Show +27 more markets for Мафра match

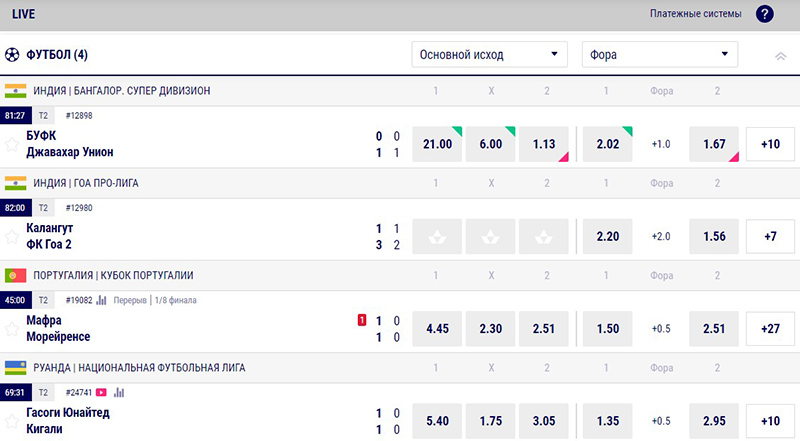(x=770, y=329)
